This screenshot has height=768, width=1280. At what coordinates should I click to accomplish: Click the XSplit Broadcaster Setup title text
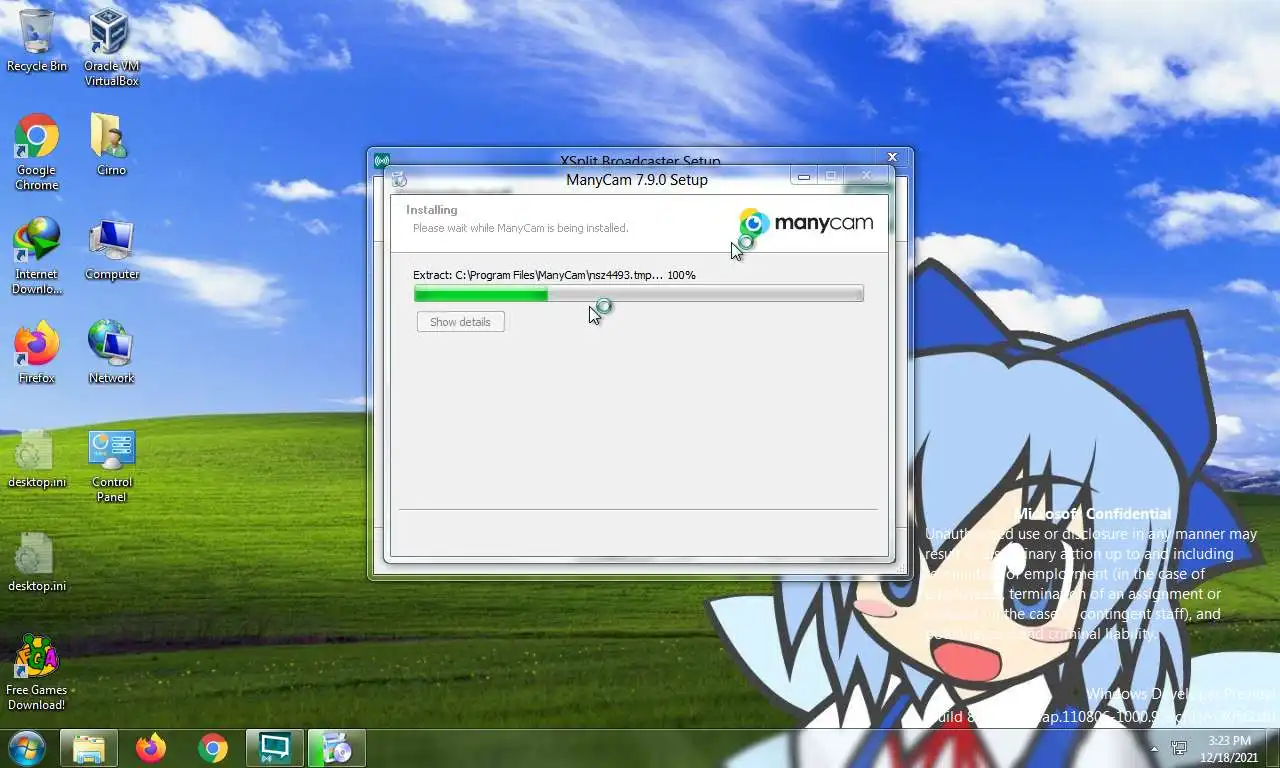(x=640, y=160)
